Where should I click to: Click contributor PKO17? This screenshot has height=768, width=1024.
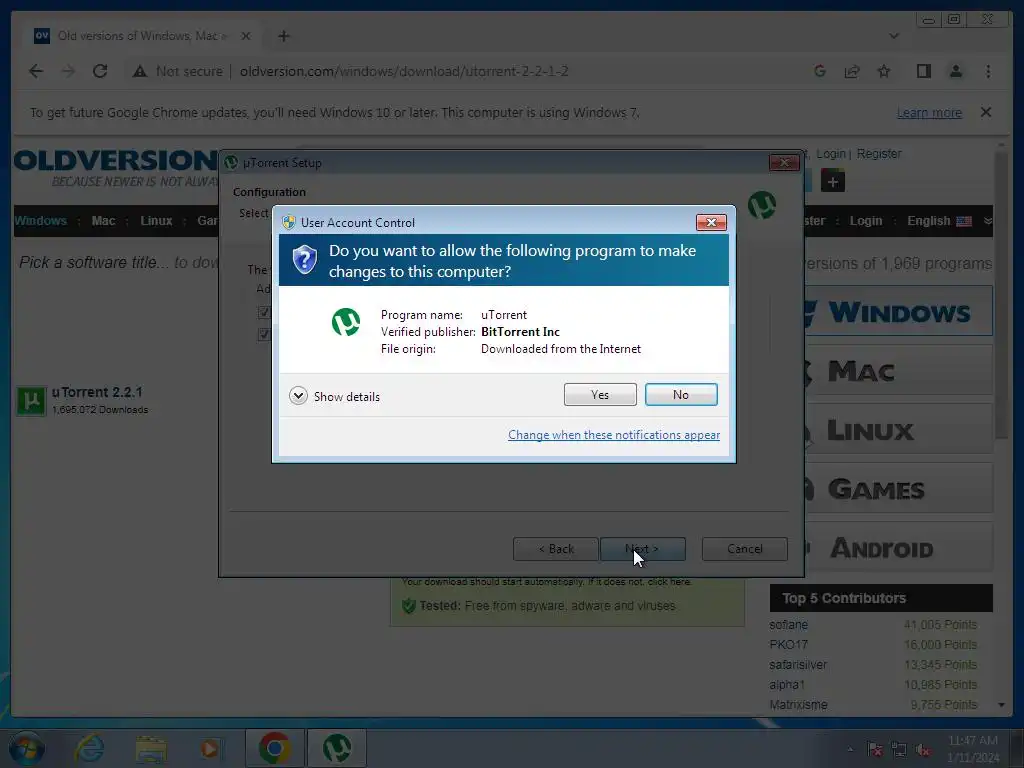[x=788, y=645]
